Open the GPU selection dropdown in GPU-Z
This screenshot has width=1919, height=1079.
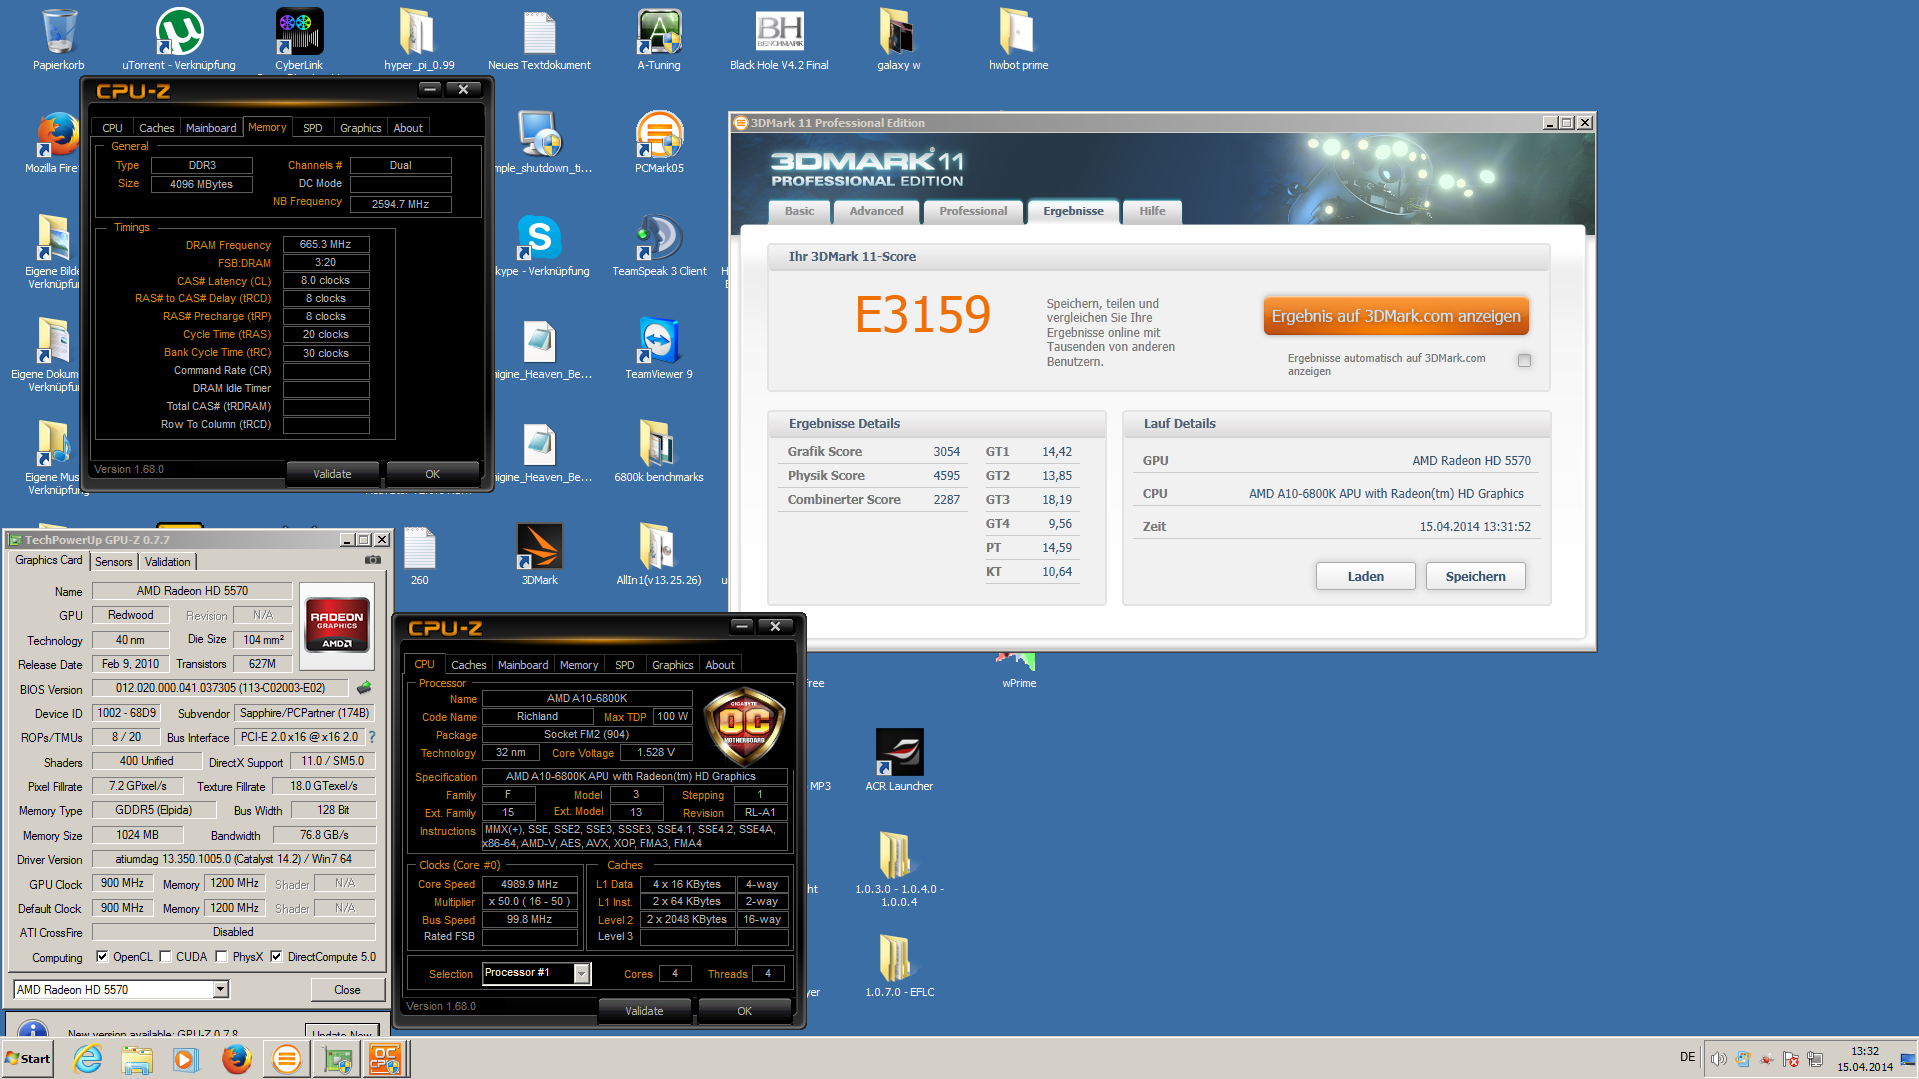[221, 989]
